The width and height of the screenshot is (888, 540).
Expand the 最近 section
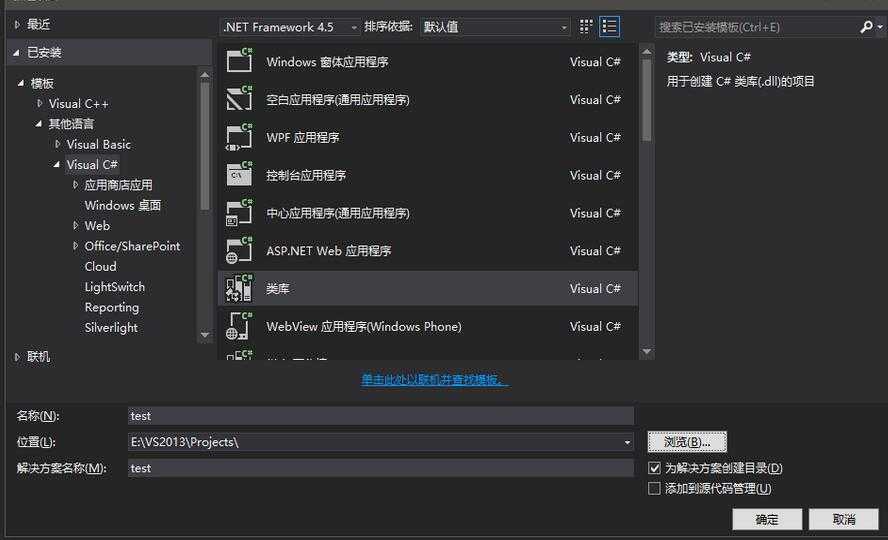point(17,24)
